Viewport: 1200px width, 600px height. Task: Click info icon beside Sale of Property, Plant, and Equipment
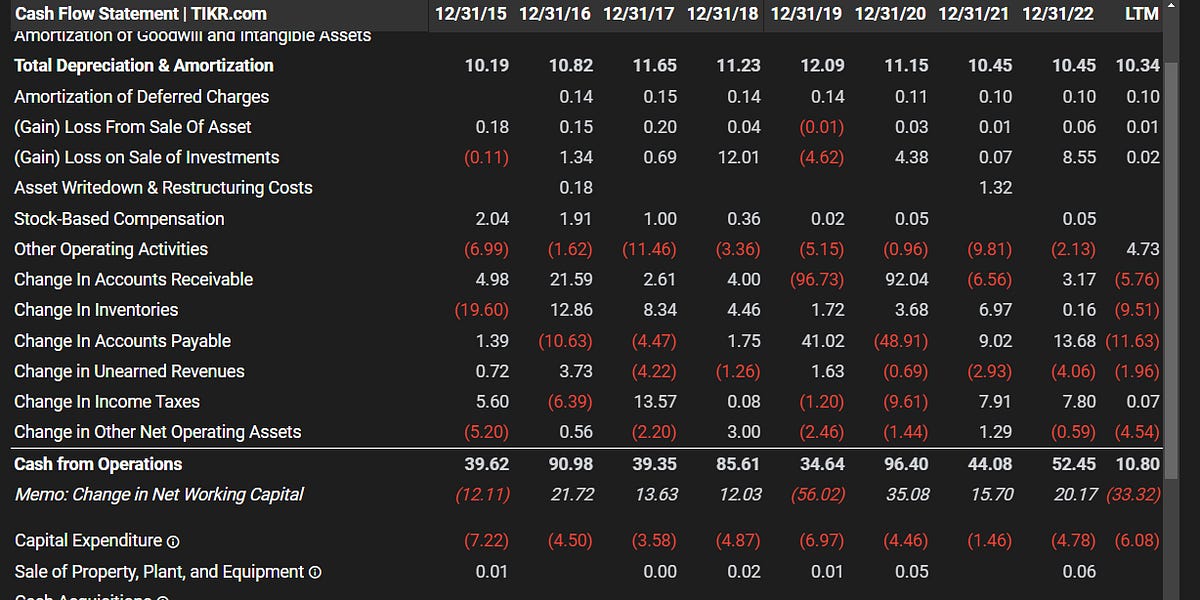point(315,572)
